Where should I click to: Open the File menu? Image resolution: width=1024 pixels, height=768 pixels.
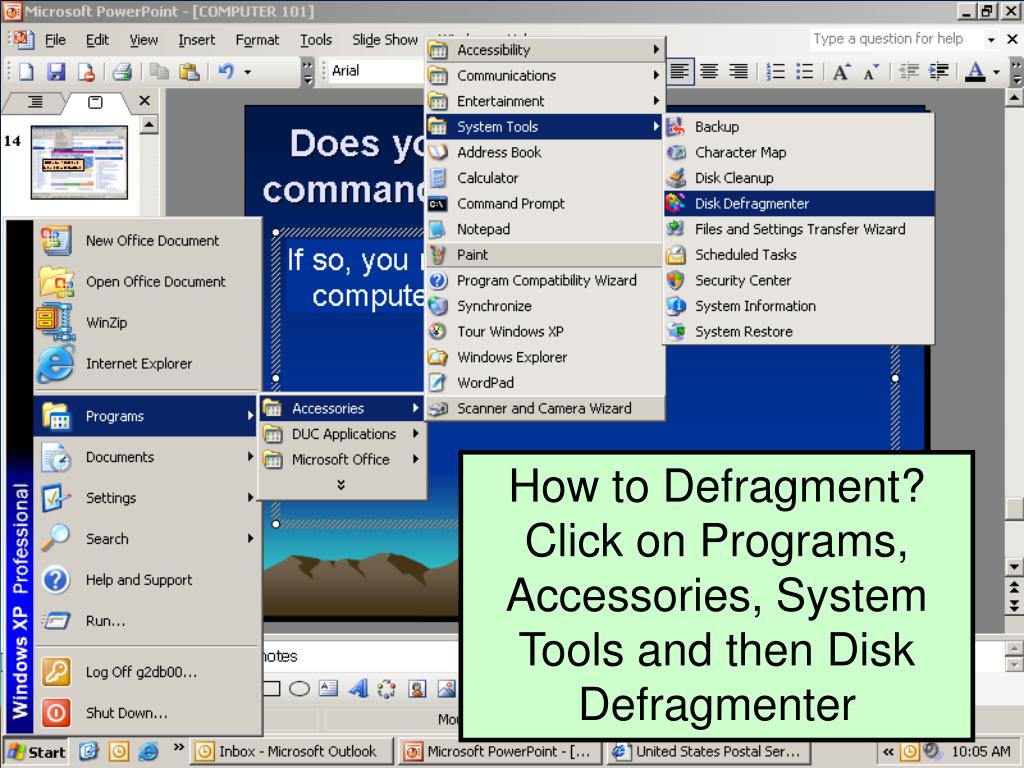55,40
